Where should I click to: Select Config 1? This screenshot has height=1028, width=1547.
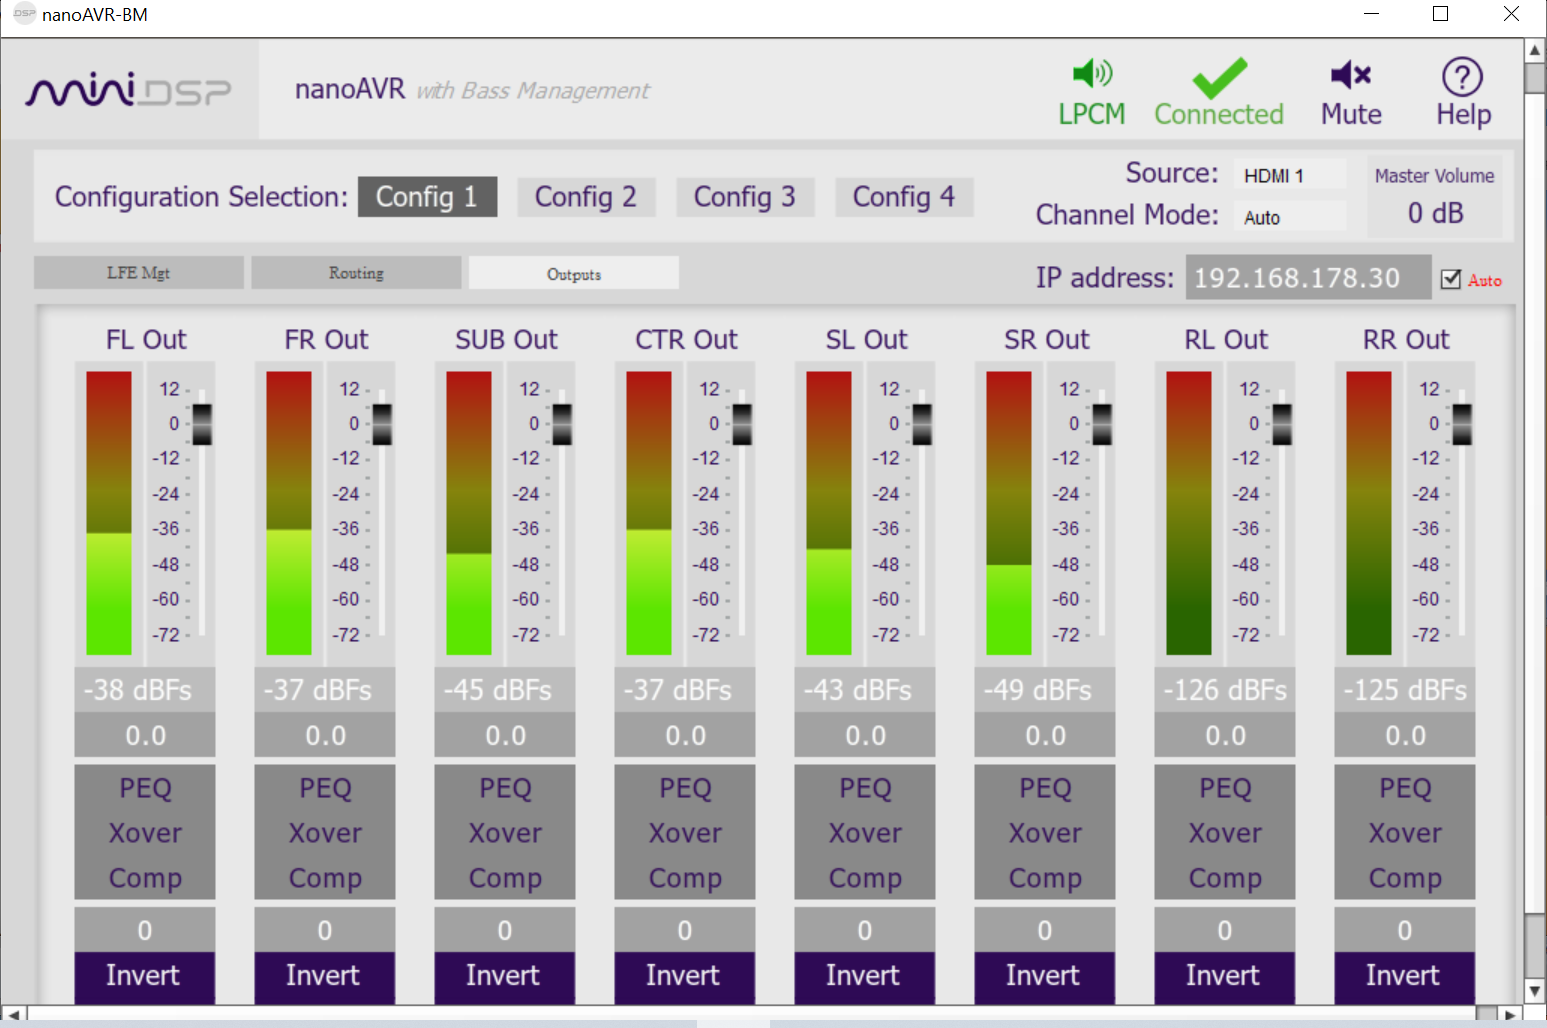click(427, 197)
